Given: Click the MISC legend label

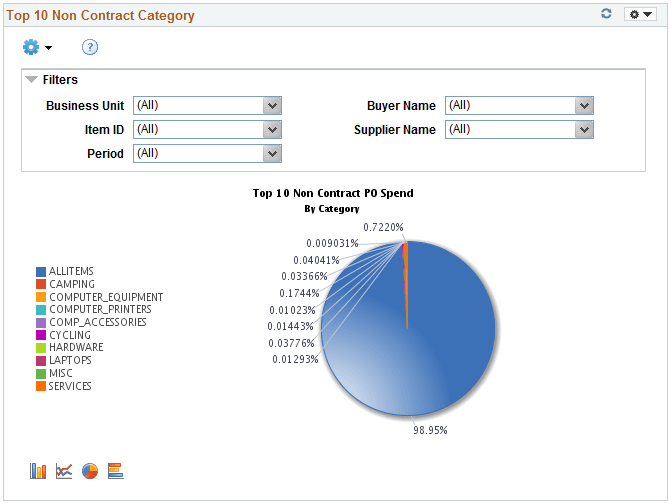Looking at the screenshot, I should pyautogui.click(x=61, y=373).
